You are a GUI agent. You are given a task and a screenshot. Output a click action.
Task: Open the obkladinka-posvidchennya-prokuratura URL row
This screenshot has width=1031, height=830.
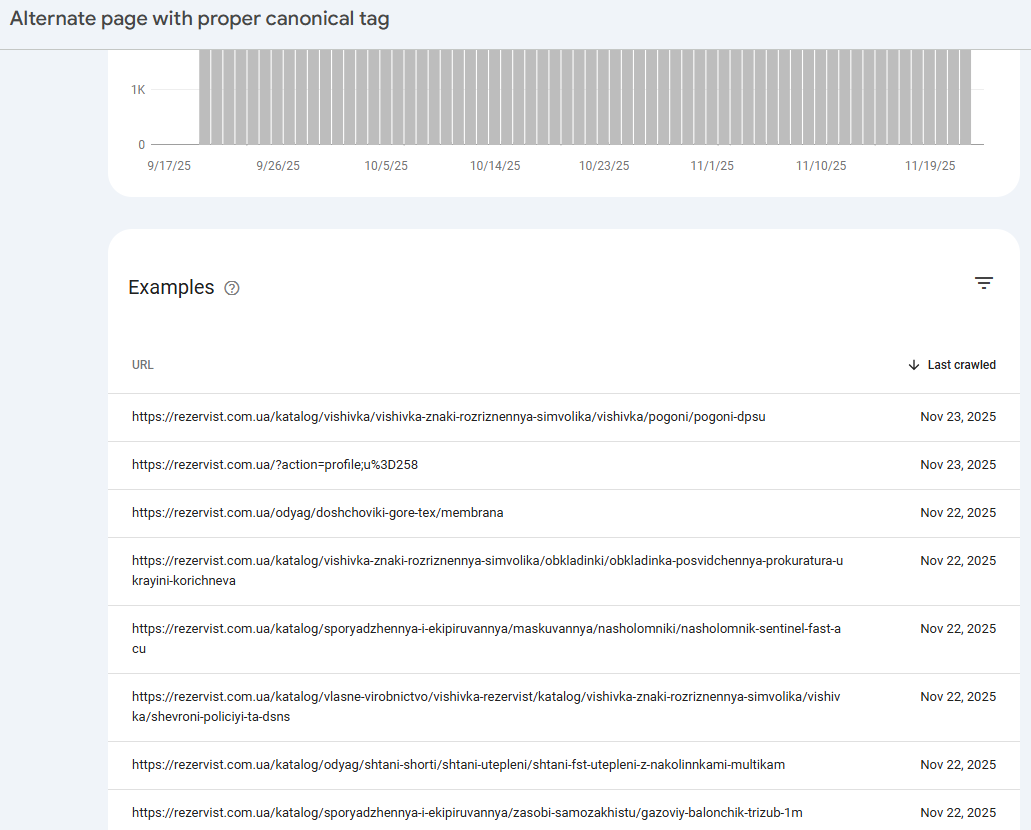tap(563, 572)
